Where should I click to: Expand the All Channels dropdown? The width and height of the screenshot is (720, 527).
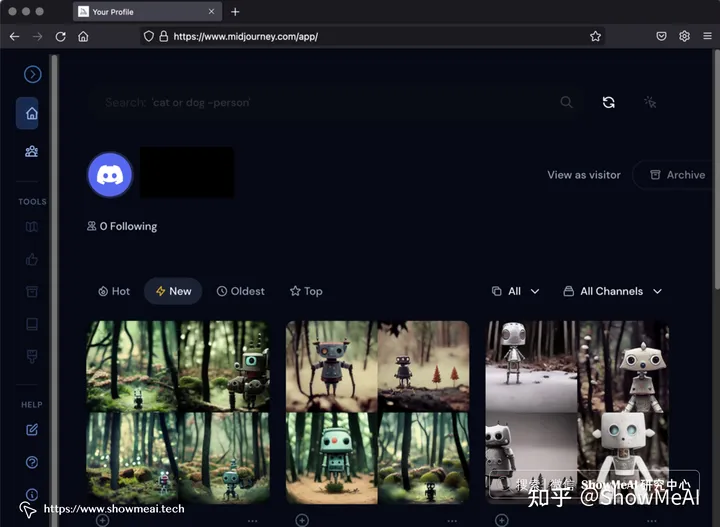point(612,291)
